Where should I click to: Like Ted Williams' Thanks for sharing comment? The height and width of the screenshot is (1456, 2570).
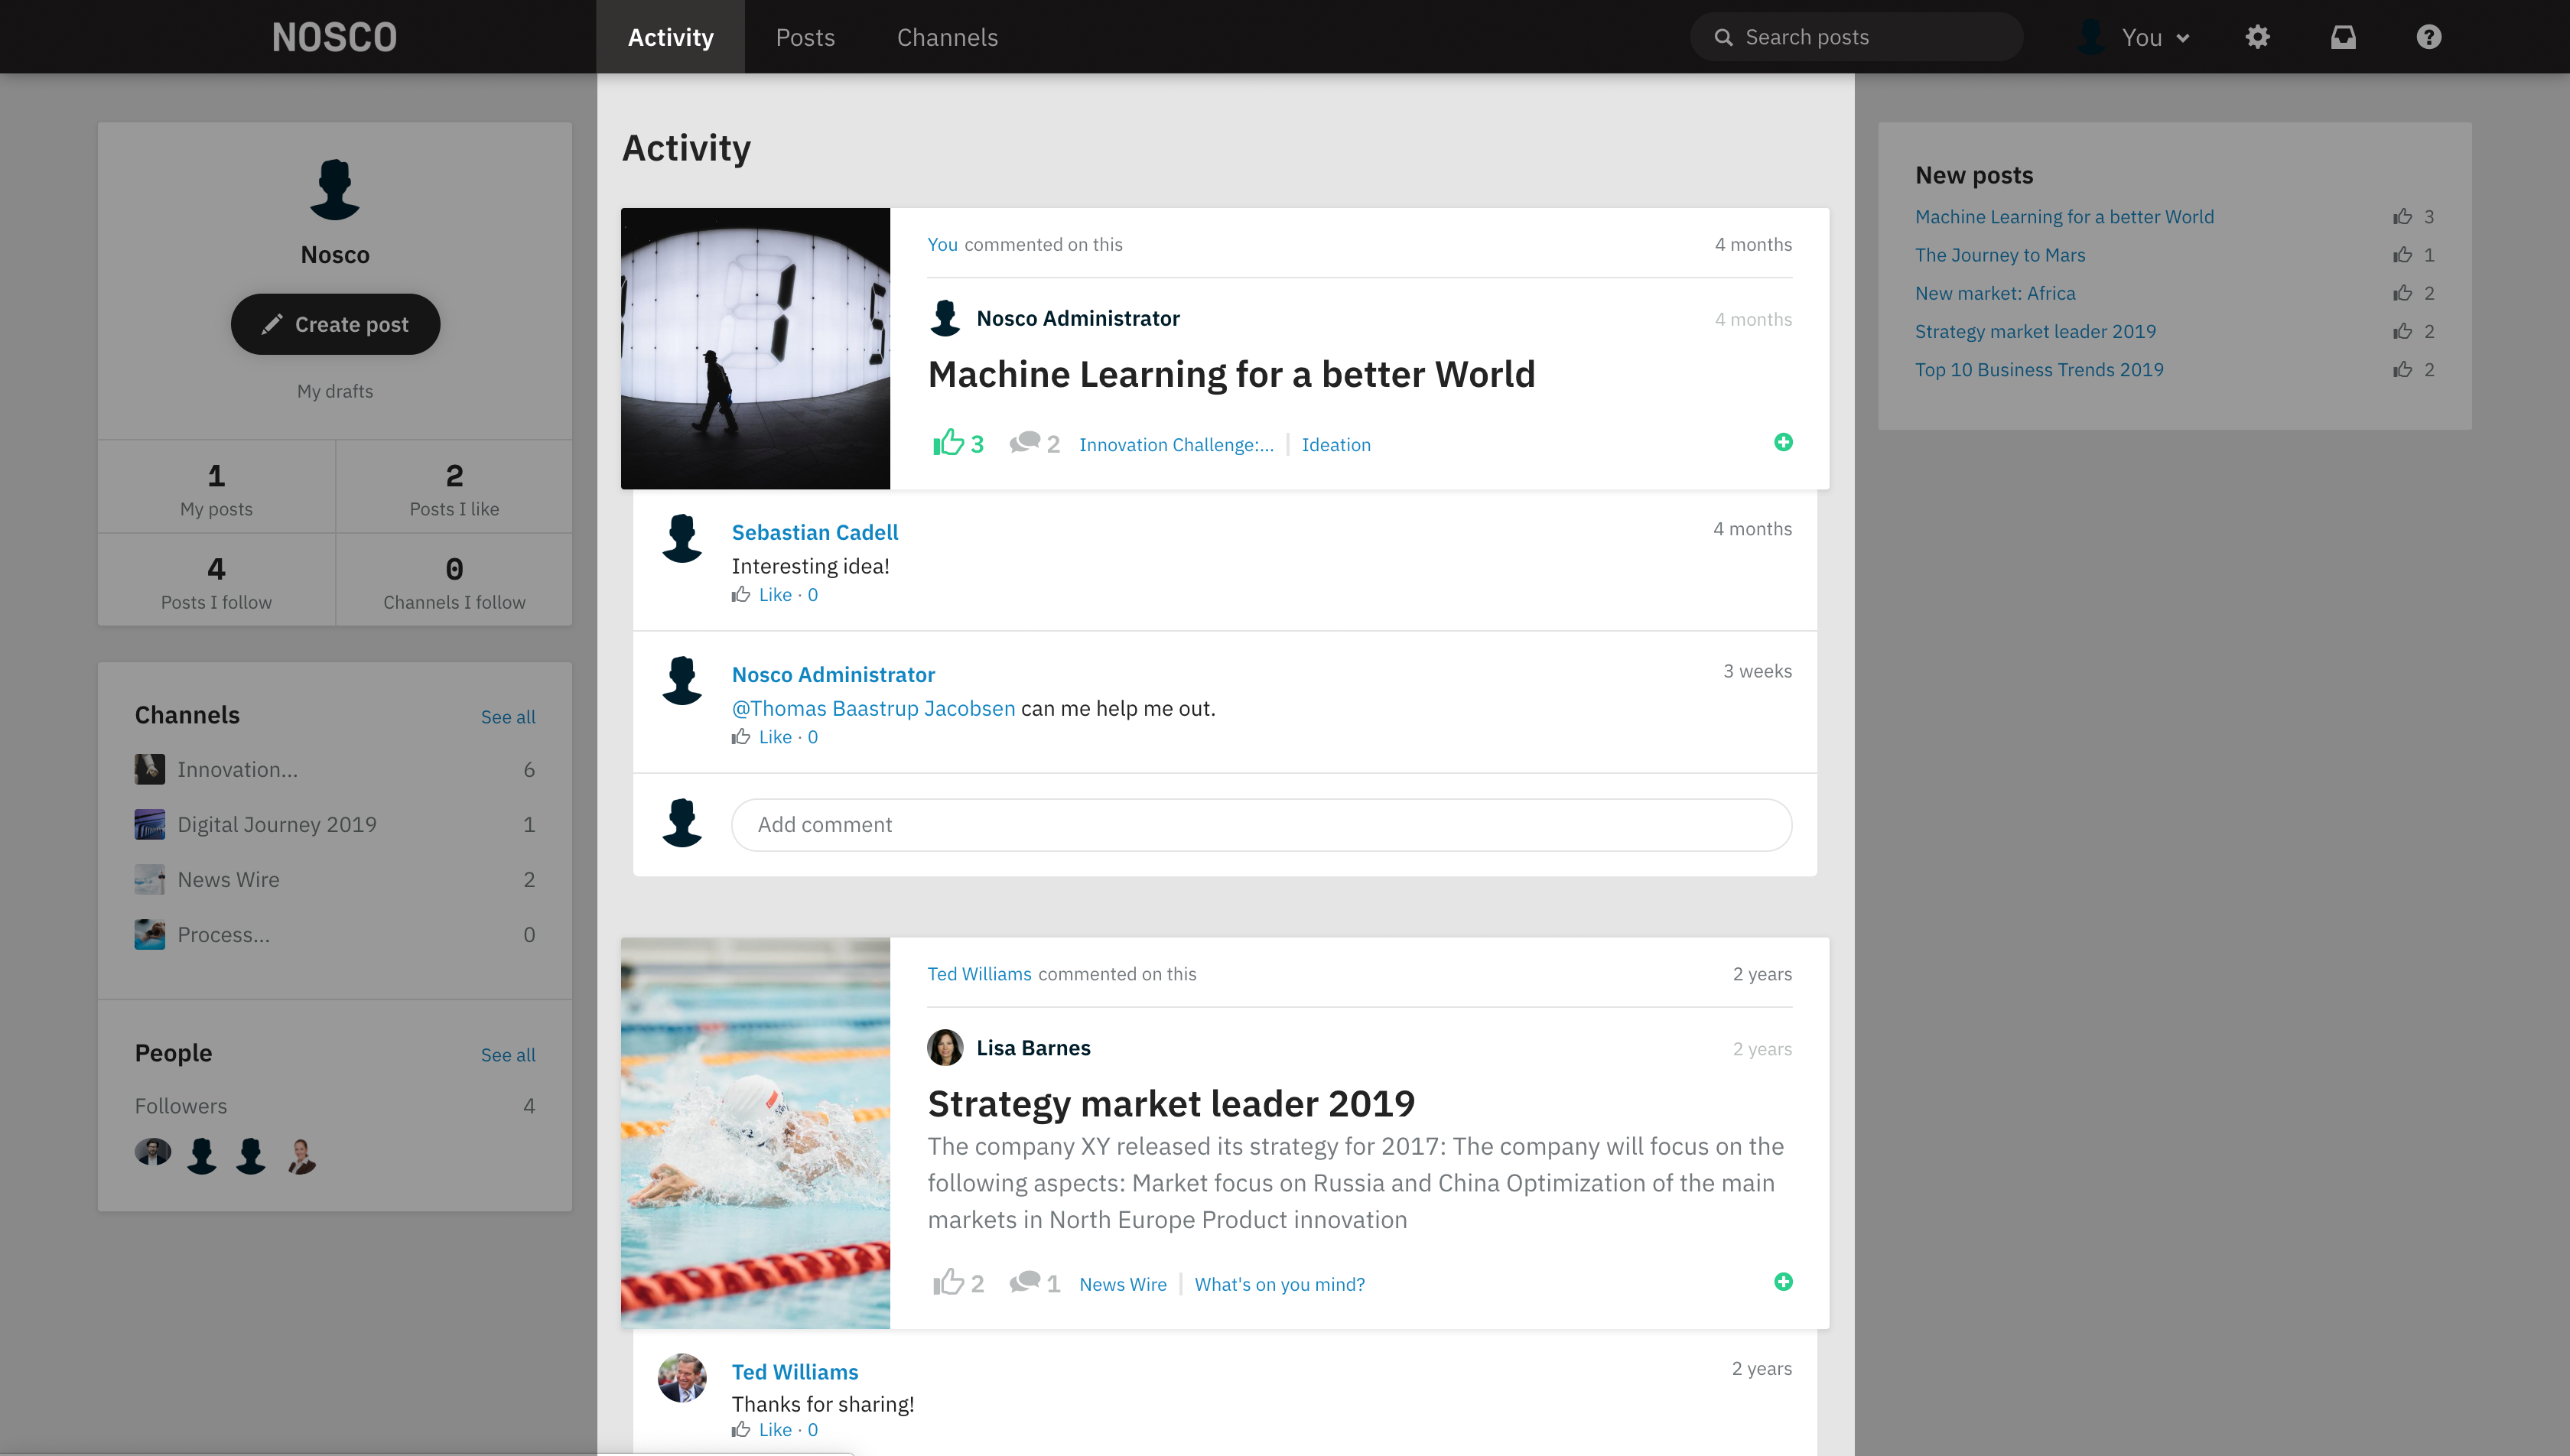pos(775,1430)
